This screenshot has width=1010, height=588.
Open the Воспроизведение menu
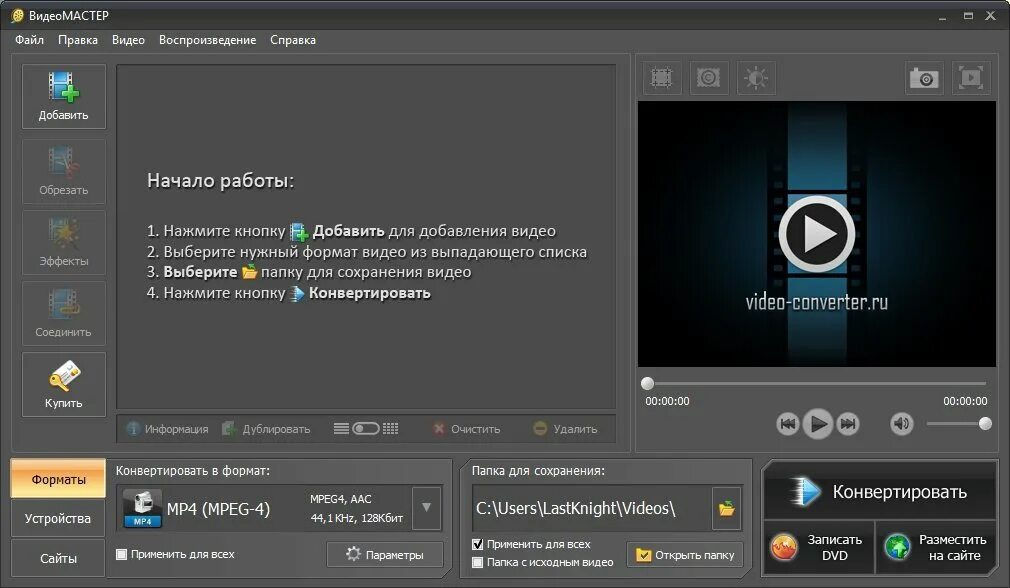pos(207,40)
